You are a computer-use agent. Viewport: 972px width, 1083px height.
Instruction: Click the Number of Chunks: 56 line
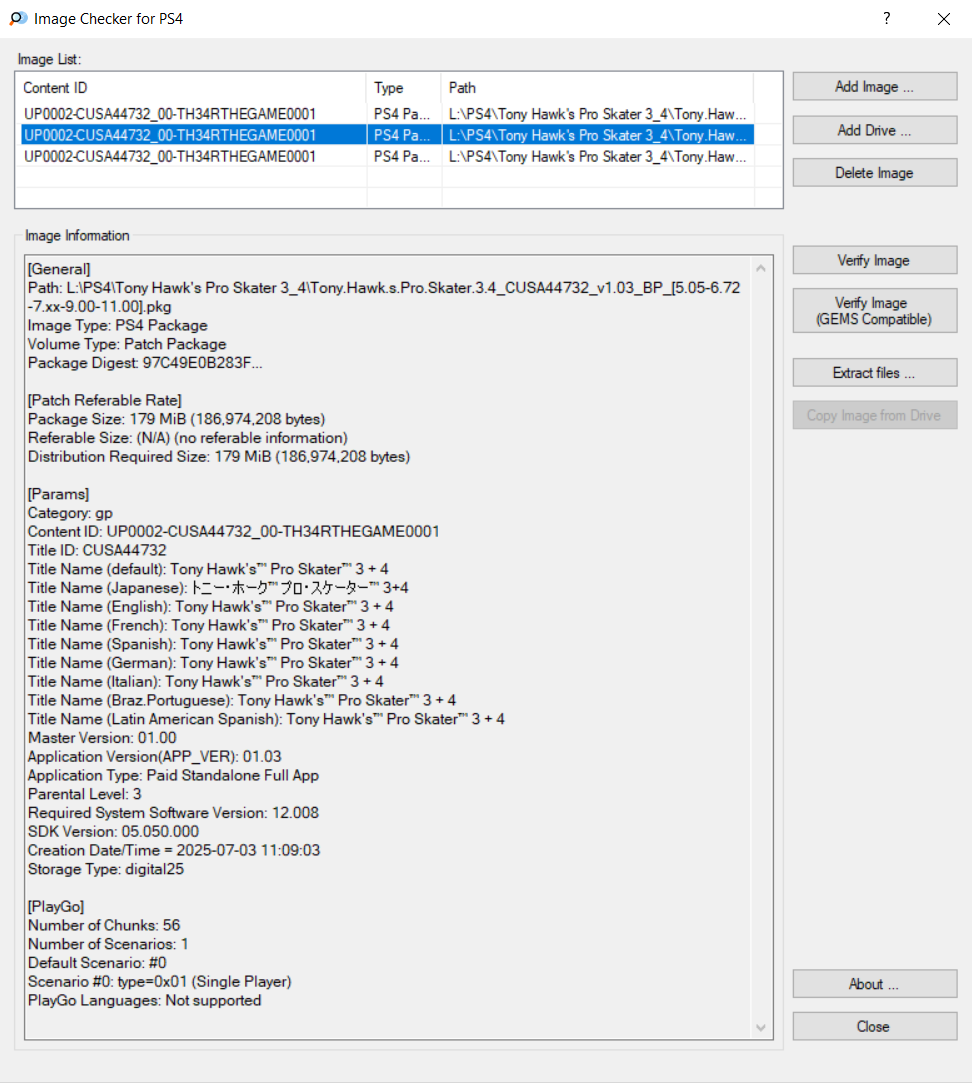[x=104, y=926]
